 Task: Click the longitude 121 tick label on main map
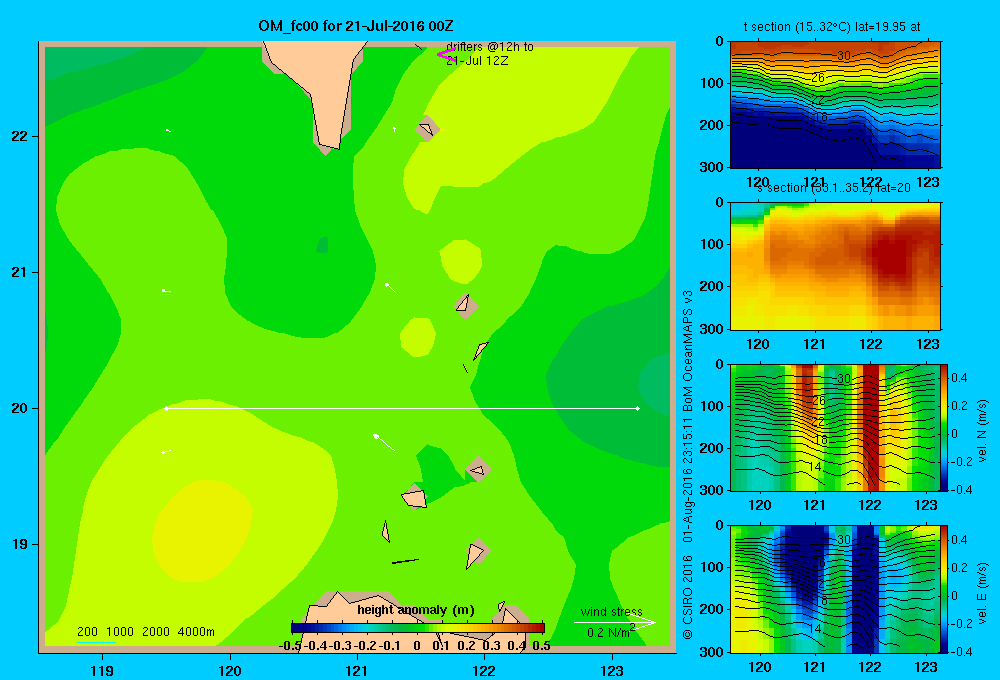[x=357, y=670]
